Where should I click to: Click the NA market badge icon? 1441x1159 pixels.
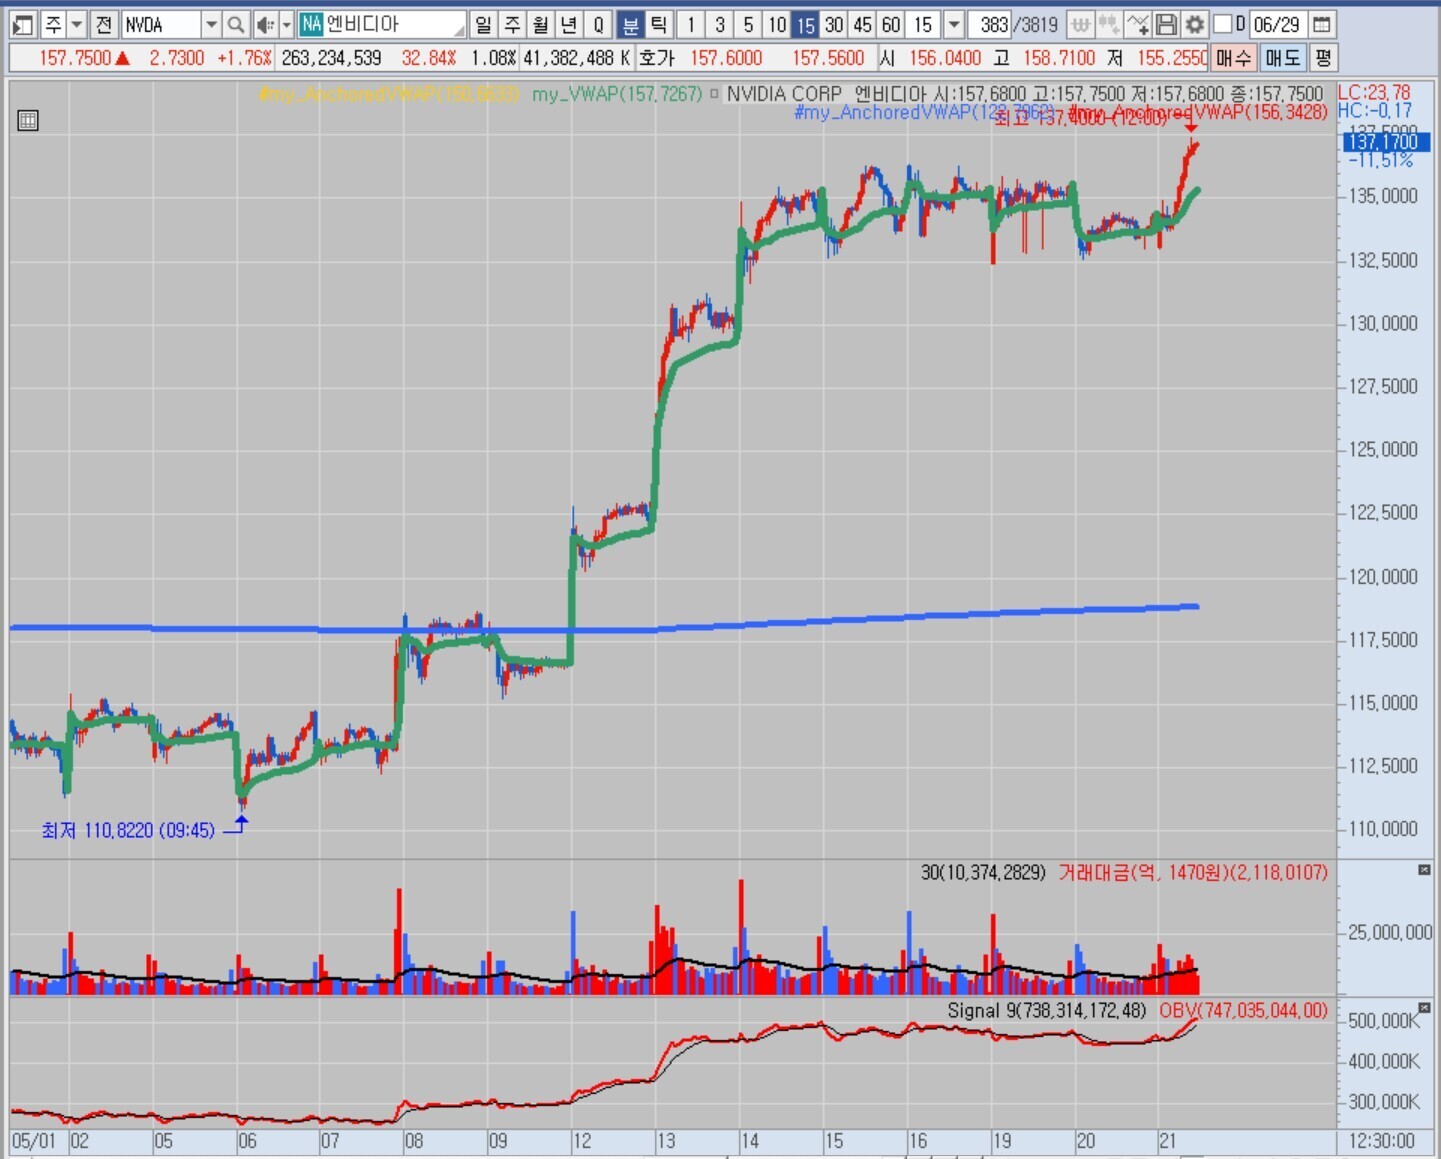click(x=311, y=24)
